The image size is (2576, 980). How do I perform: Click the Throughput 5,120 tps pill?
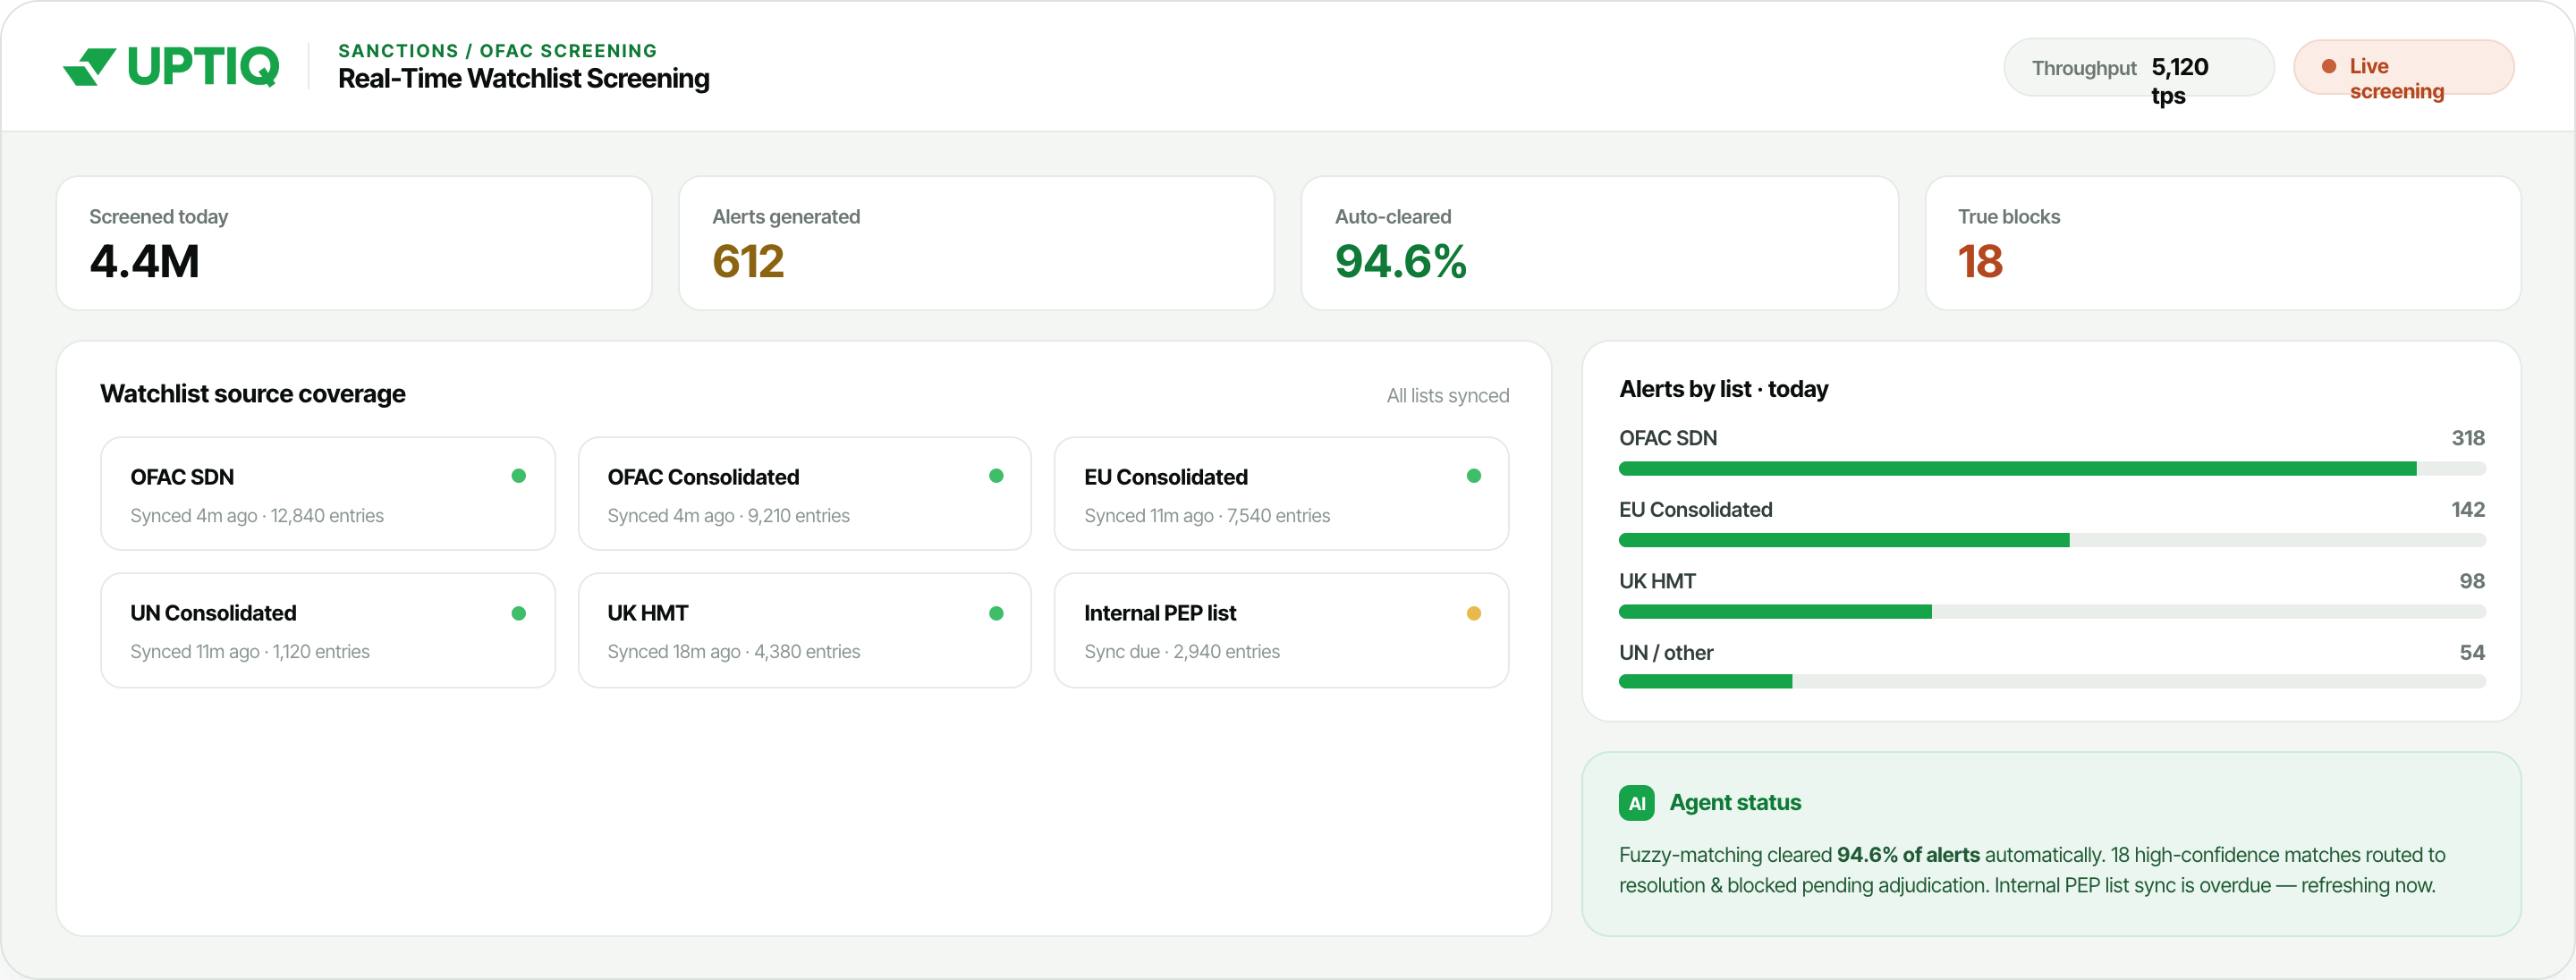pyautogui.click(x=2138, y=67)
